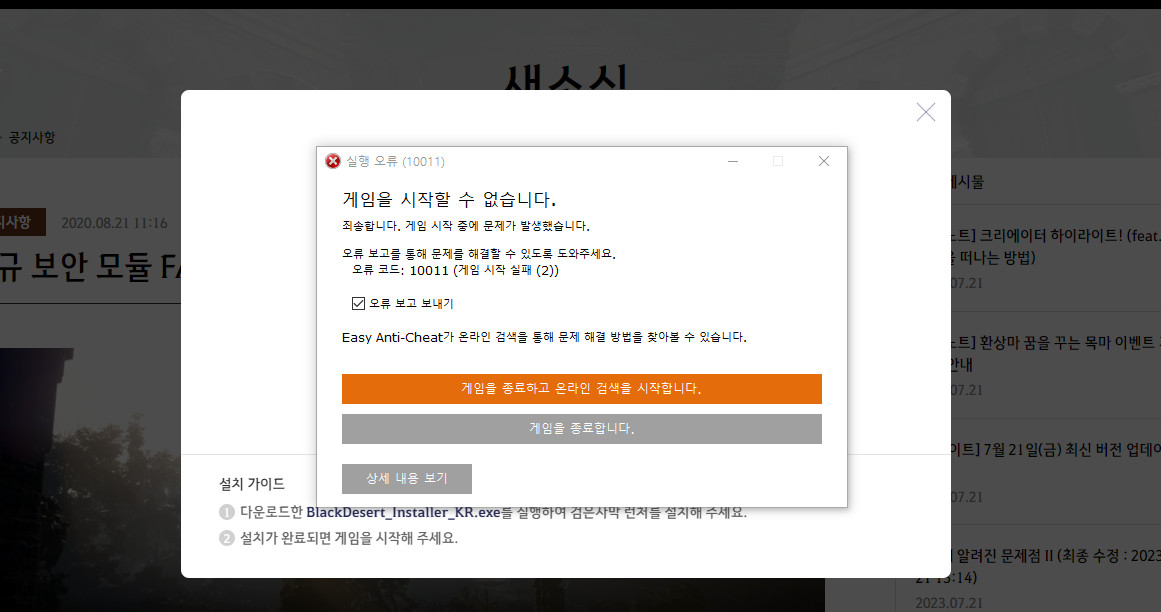The width and height of the screenshot is (1161, 612).
Task: Open the 공지사항 breadcrumb link
Action: tap(32, 137)
